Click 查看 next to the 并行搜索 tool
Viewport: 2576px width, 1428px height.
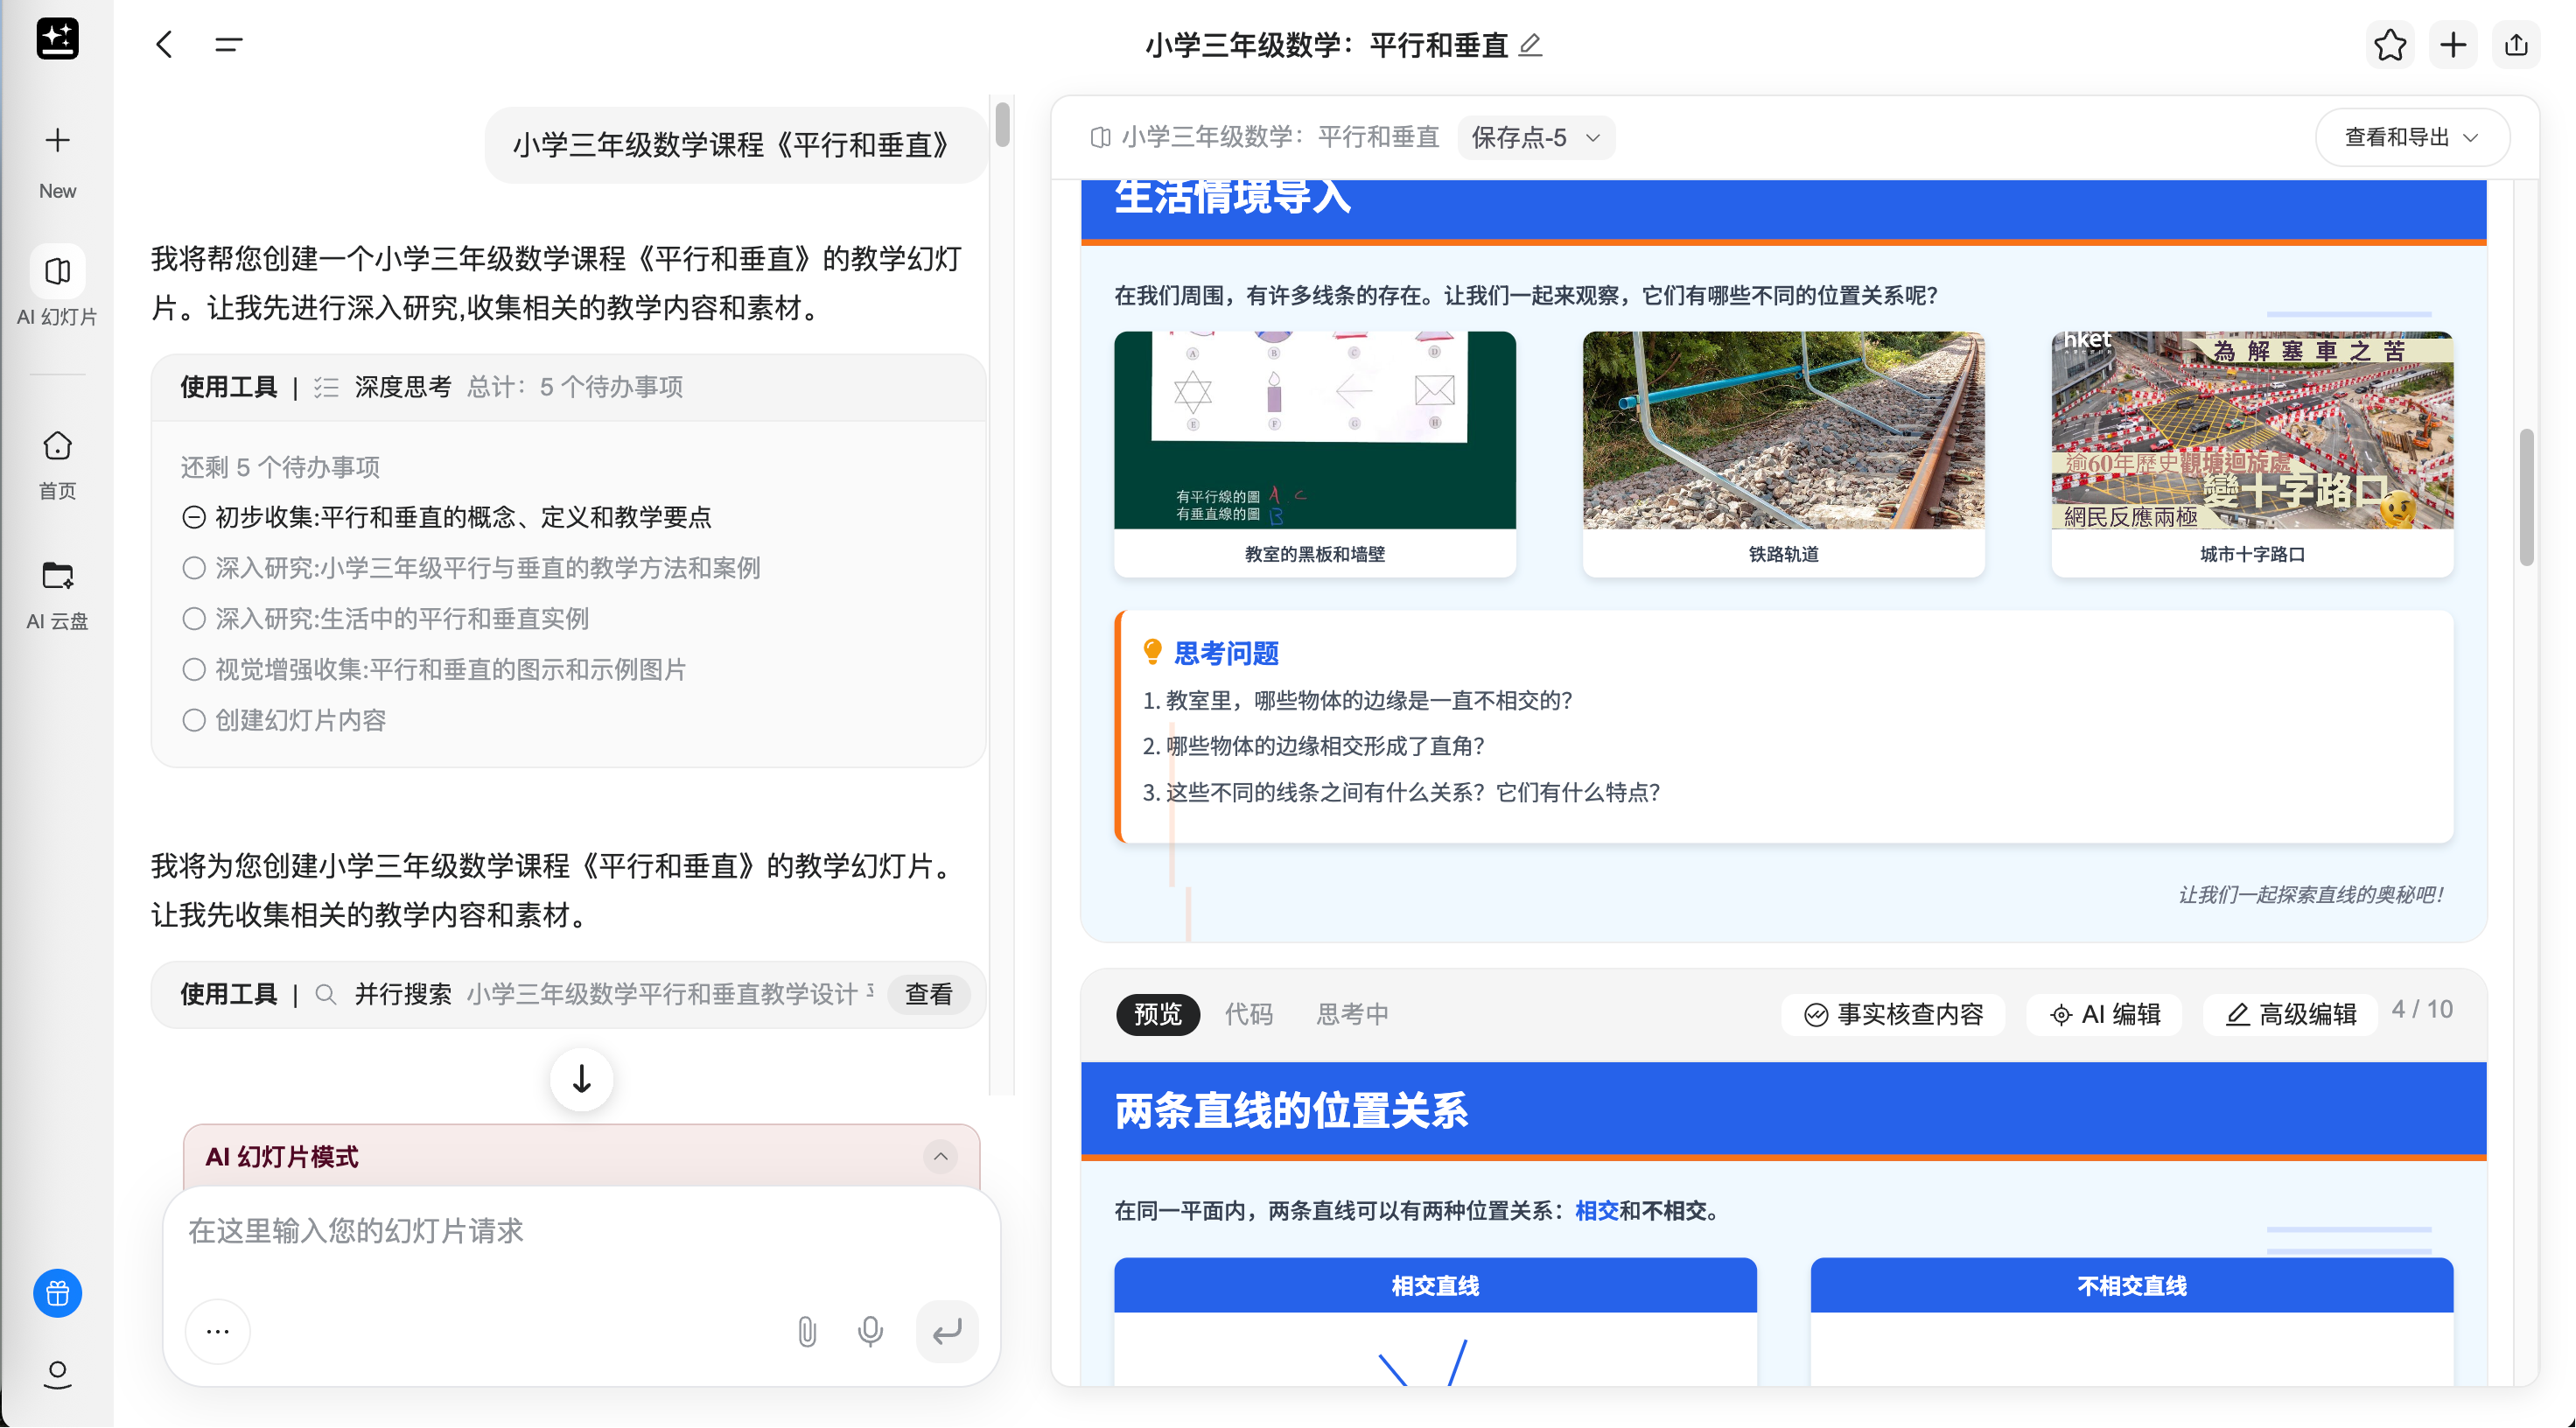coord(928,994)
